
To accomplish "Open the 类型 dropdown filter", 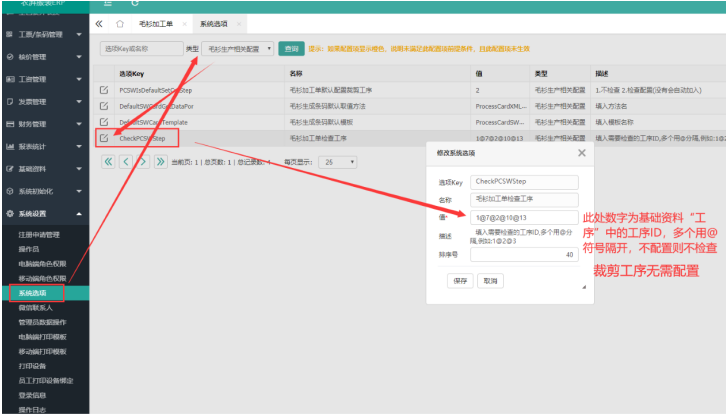I will click(x=238, y=48).
